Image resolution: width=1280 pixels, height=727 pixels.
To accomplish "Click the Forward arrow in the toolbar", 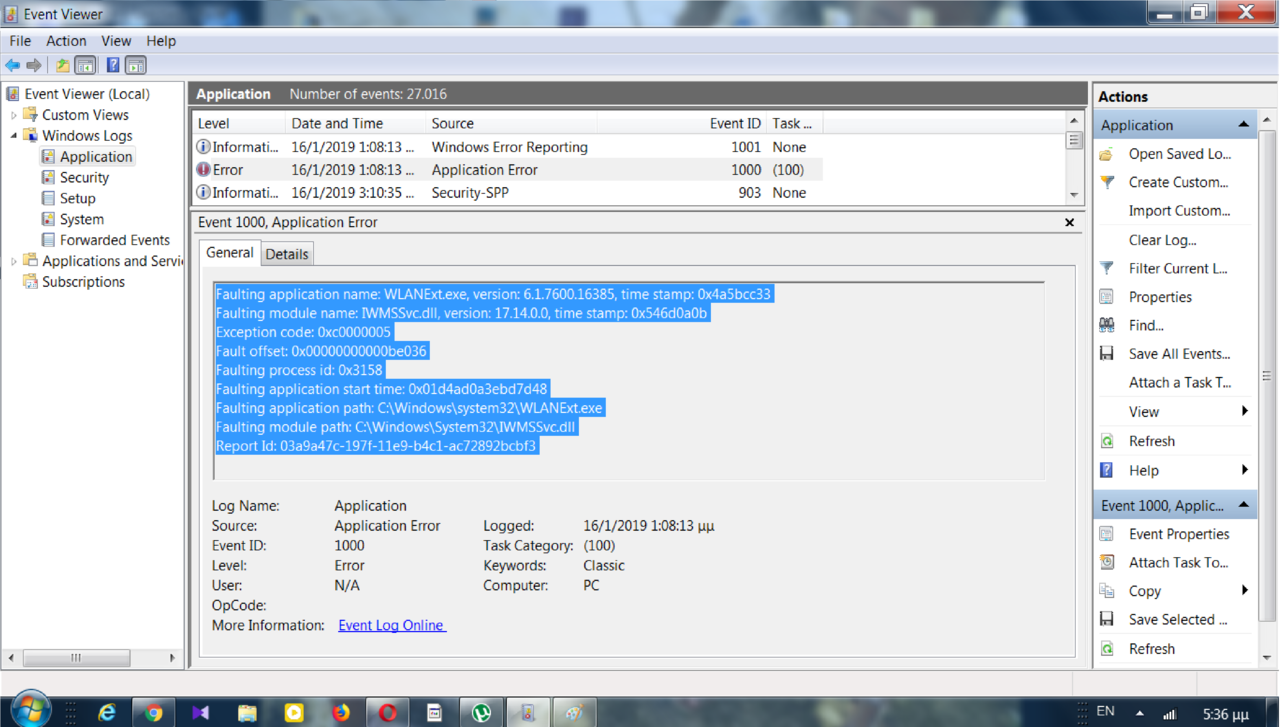I will pos(34,66).
